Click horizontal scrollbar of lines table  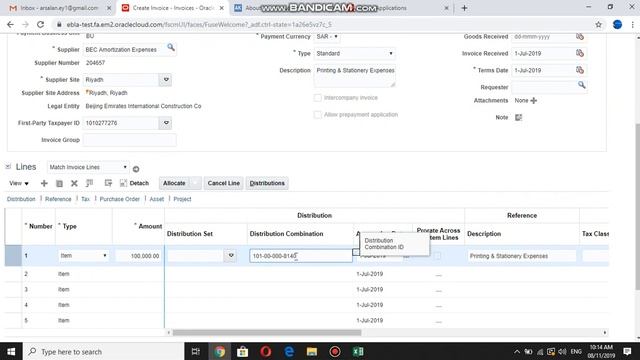pyautogui.click(x=267, y=333)
